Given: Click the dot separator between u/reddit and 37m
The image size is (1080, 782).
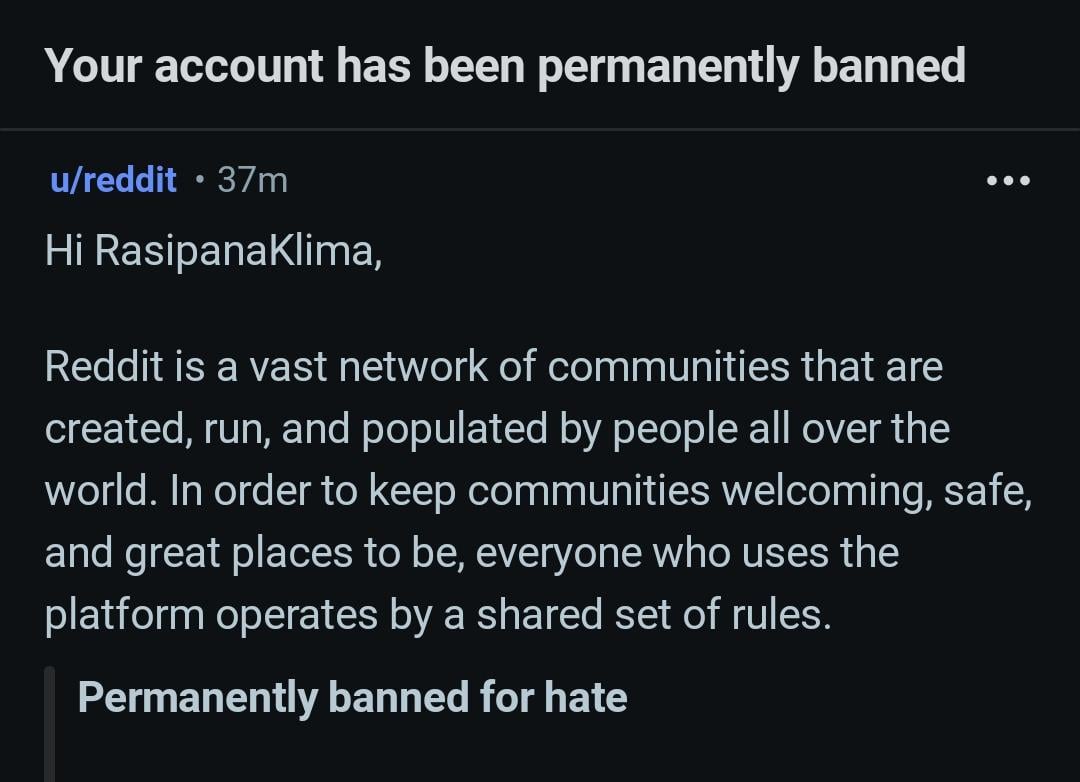Looking at the screenshot, I should point(200,180).
